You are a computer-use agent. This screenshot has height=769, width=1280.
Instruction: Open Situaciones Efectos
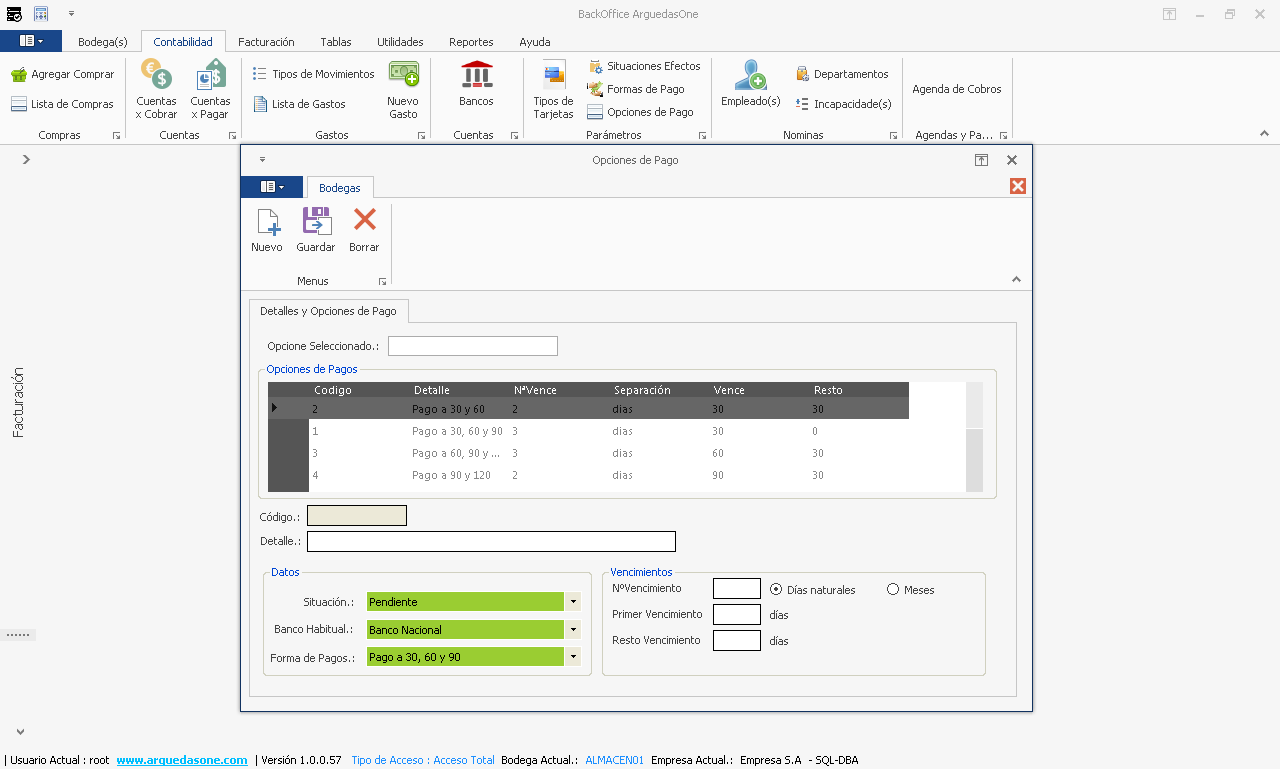point(644,66)
